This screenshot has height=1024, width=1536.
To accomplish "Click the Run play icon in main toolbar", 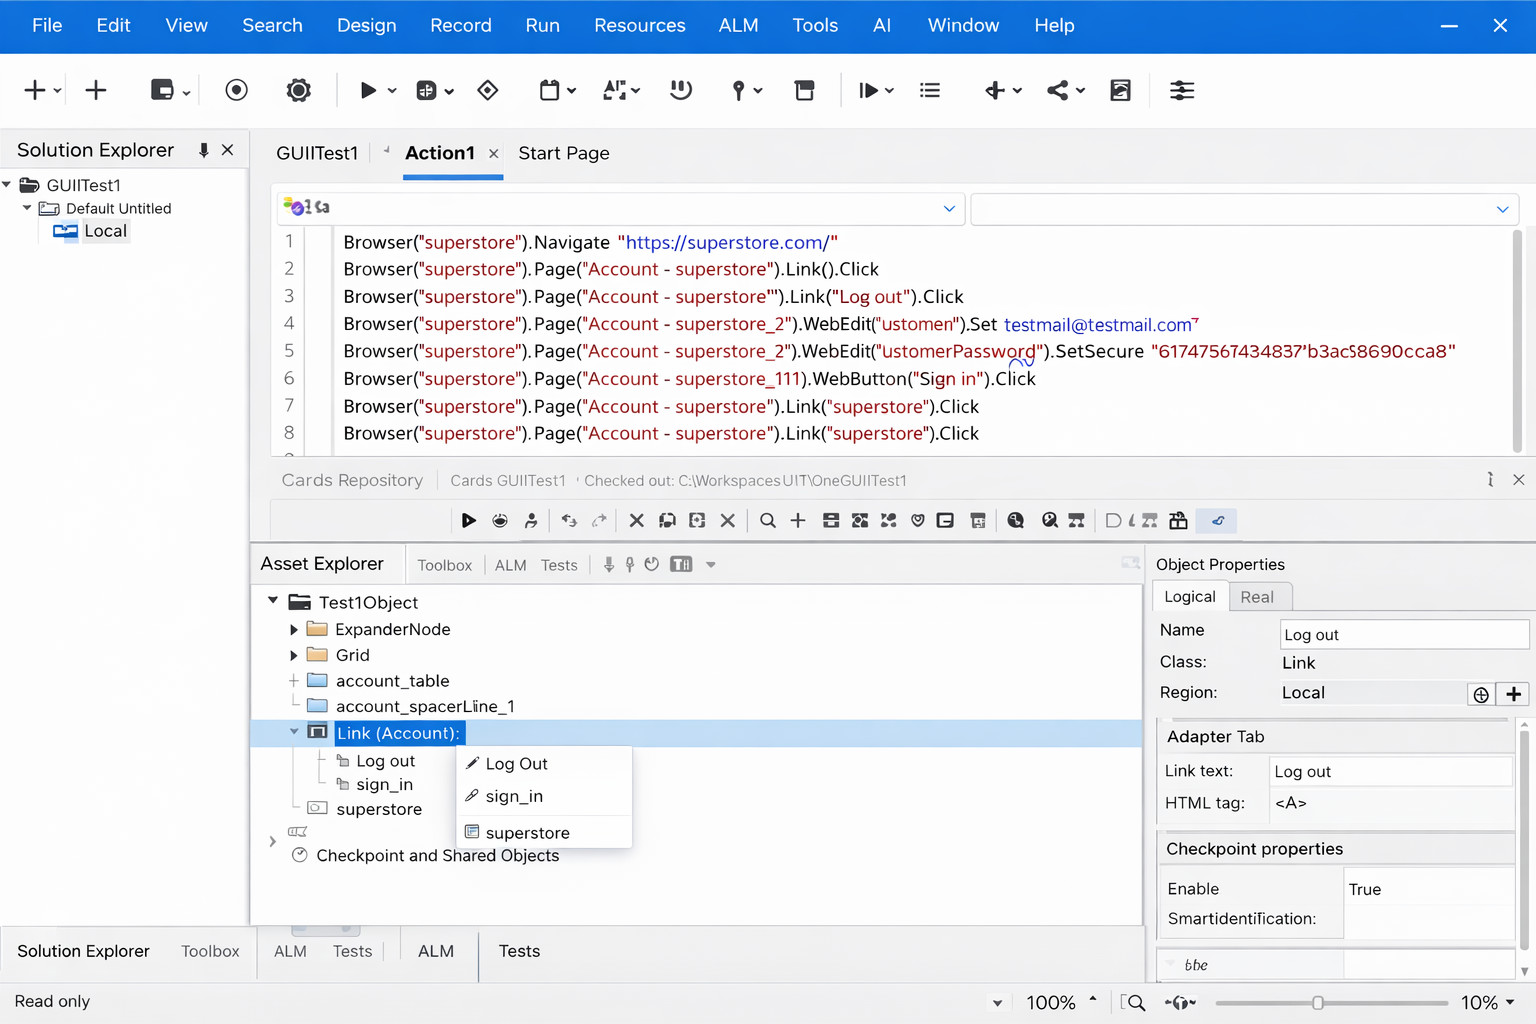I will pyautogui.click(x=368, y=90).
